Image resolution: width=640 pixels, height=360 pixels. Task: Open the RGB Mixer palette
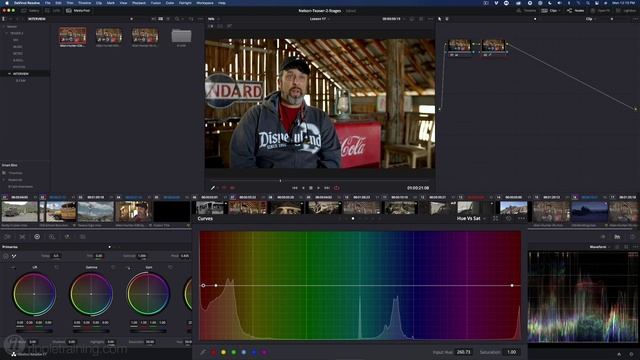pyautogui.click(x=67, y=237)
